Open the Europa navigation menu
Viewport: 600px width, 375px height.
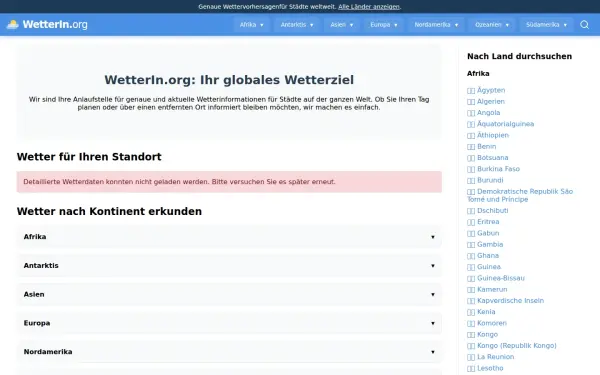tap(384, 24)
